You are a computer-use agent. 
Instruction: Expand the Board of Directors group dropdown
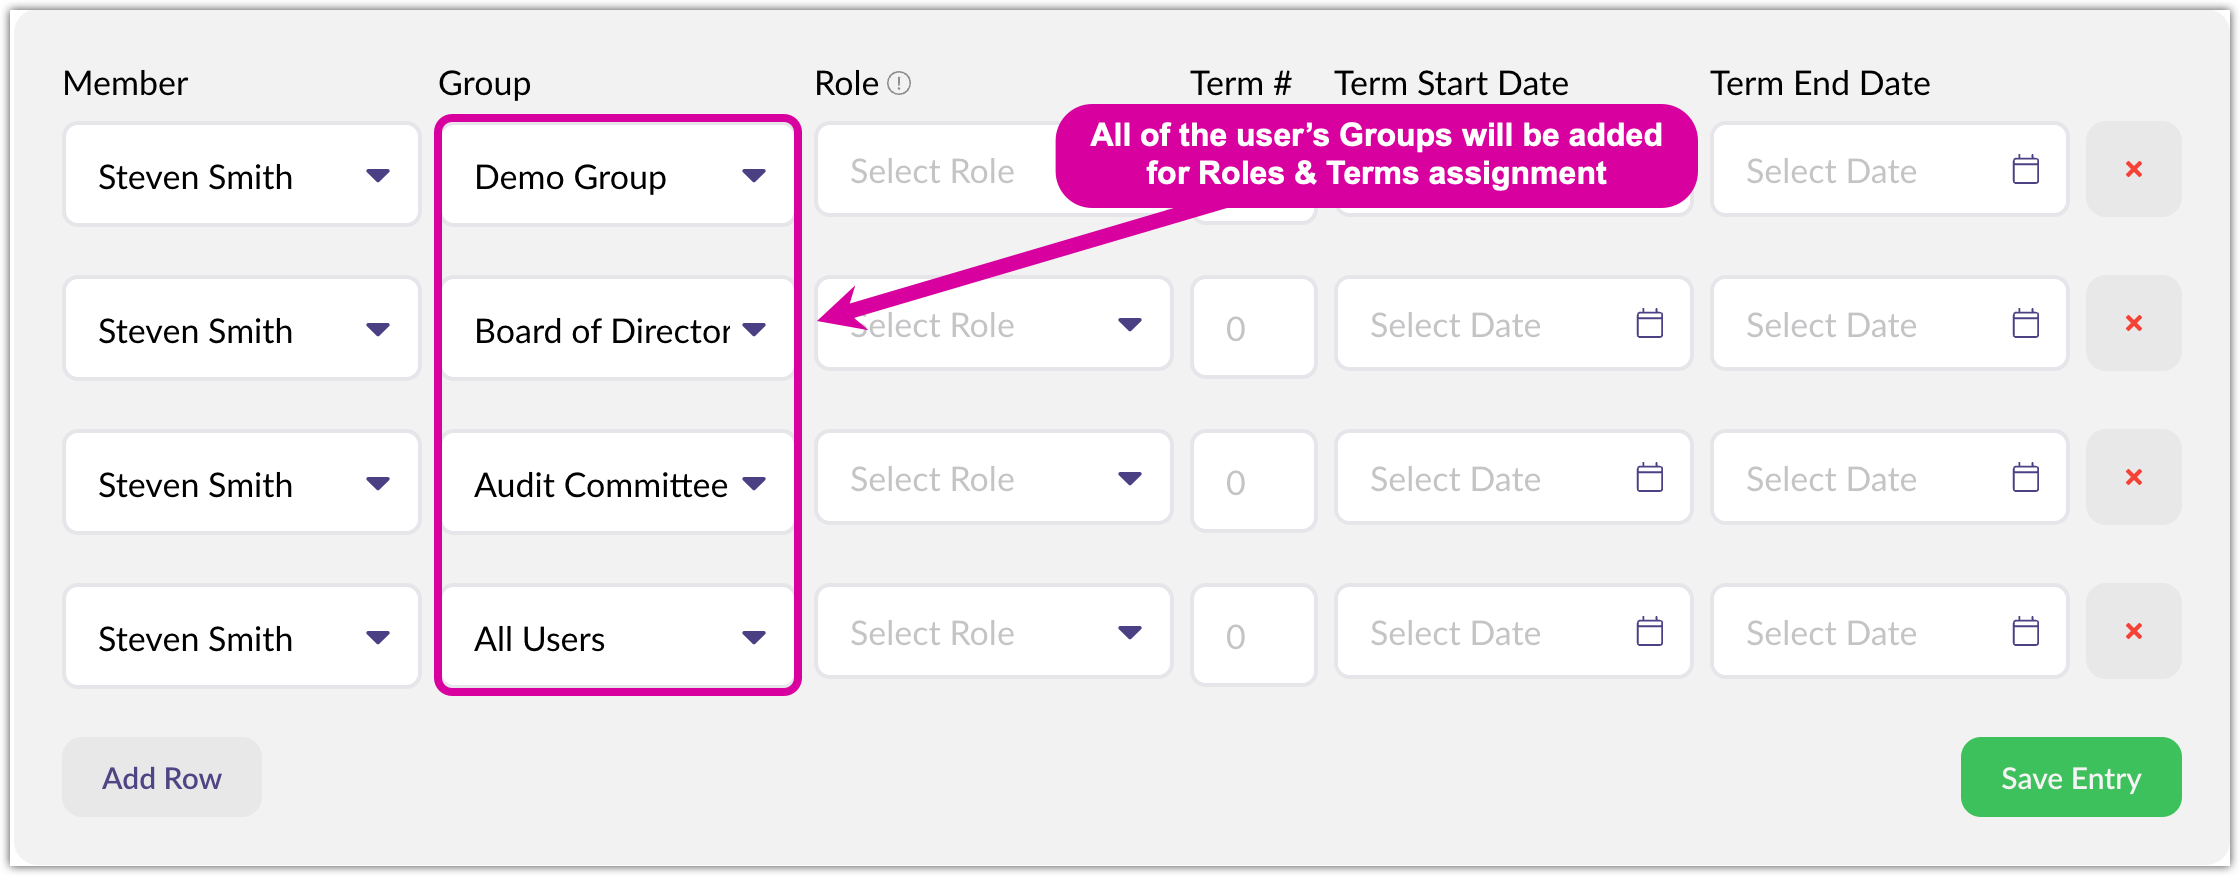point(753,330)
